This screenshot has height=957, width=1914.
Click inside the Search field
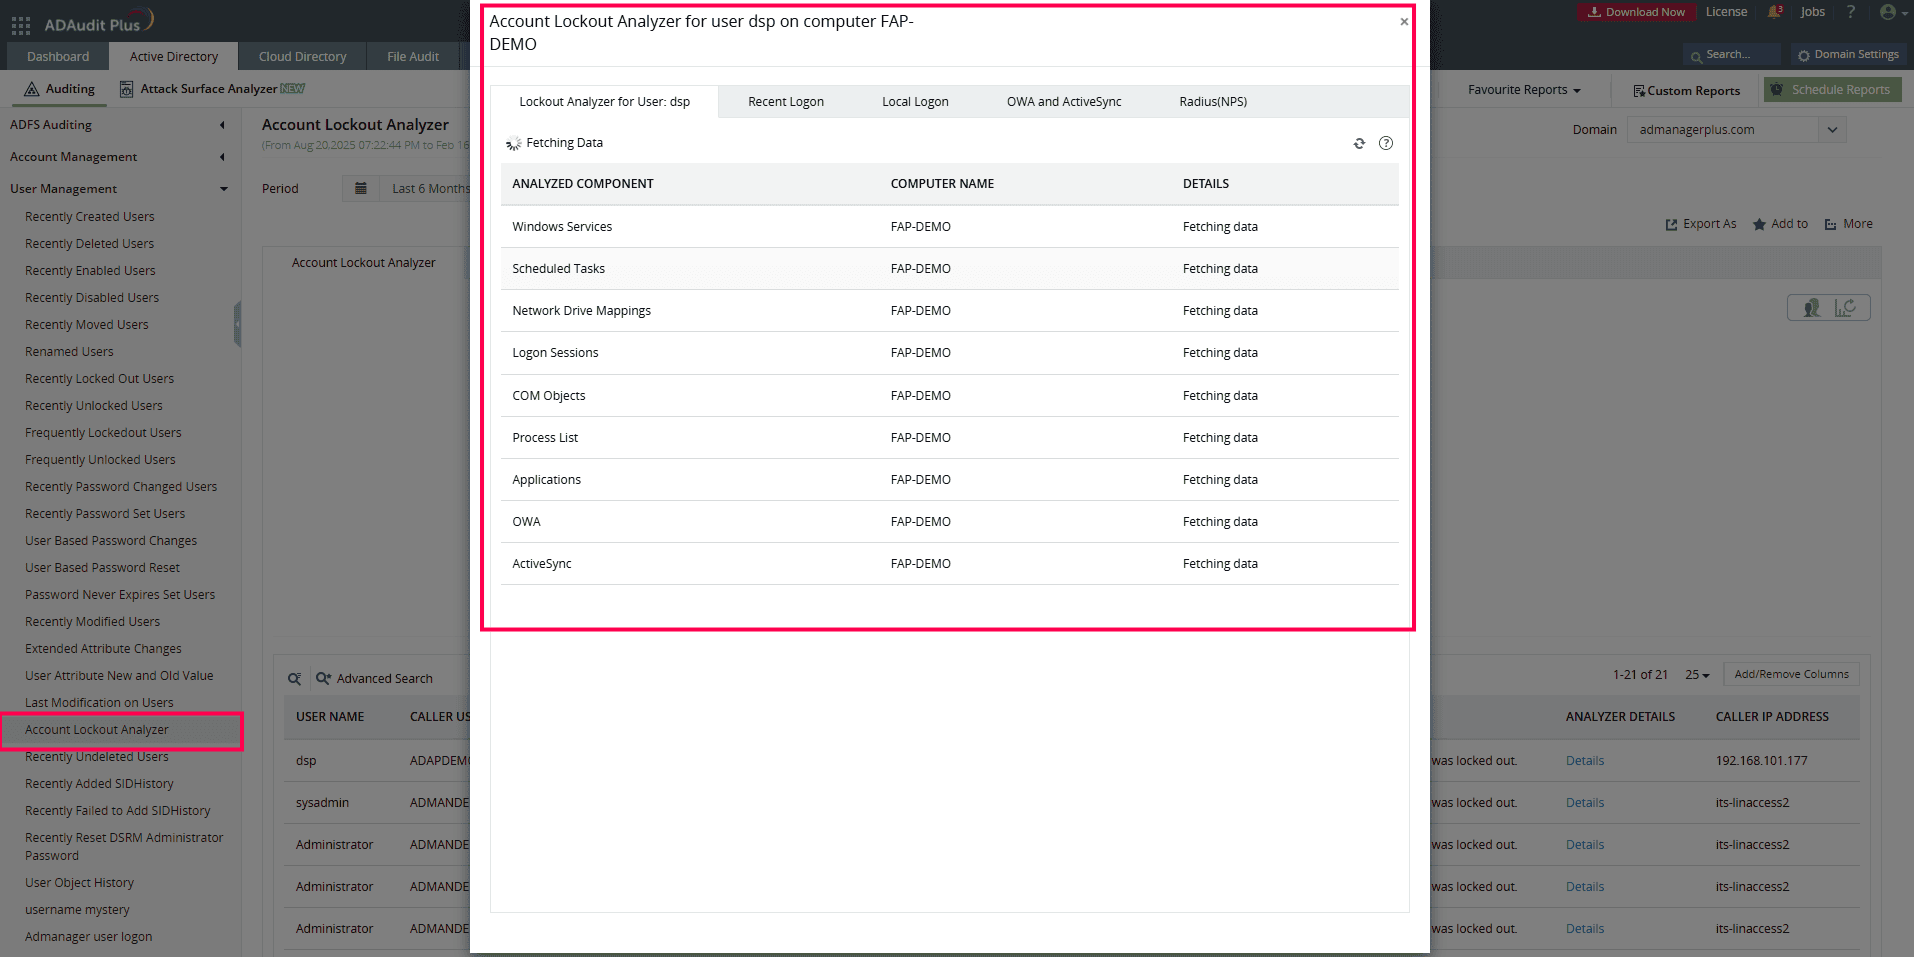(x=1730, y=55)
